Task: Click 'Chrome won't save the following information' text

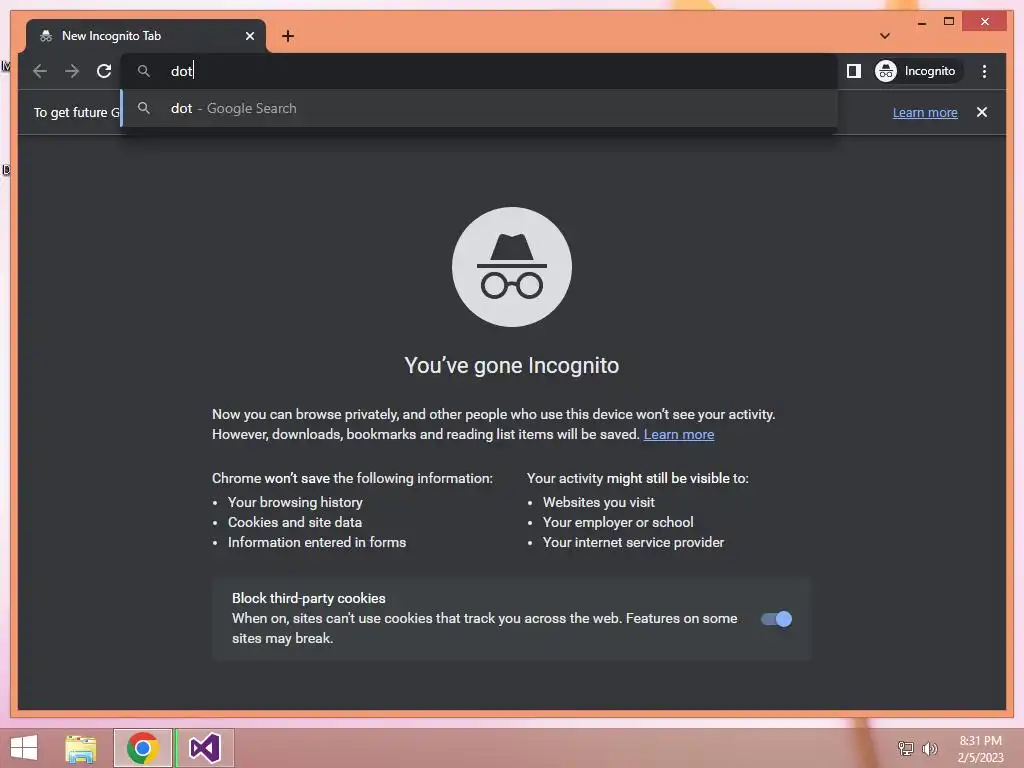Action: [352, 479]
